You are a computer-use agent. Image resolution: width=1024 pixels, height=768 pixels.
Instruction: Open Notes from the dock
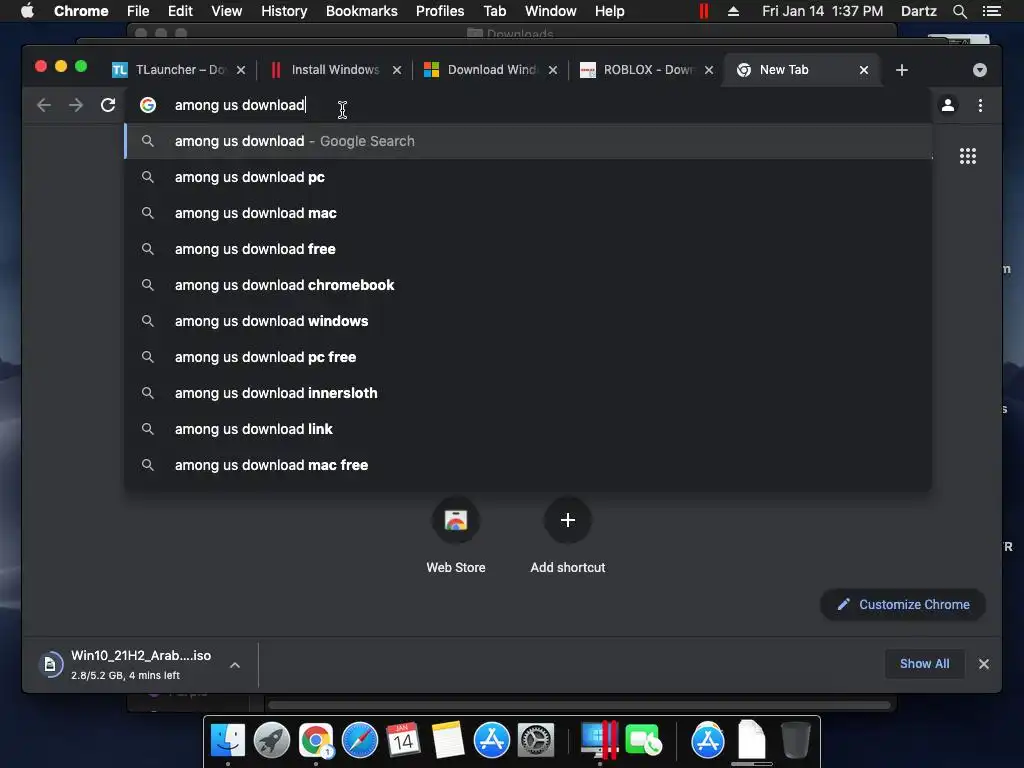(x=447, y=741)
